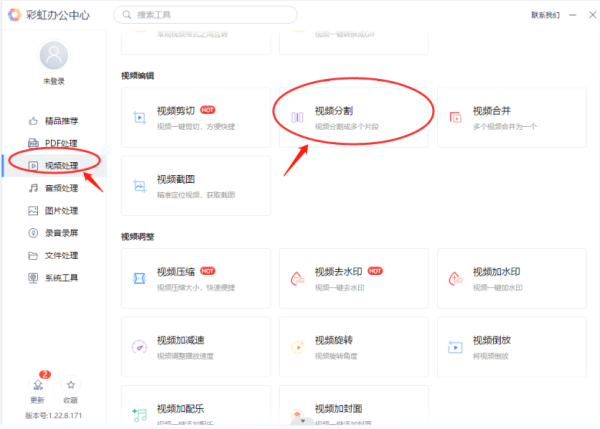Open the 视频截图 tool card
600x429 pixels.
(x=196, y=186)
